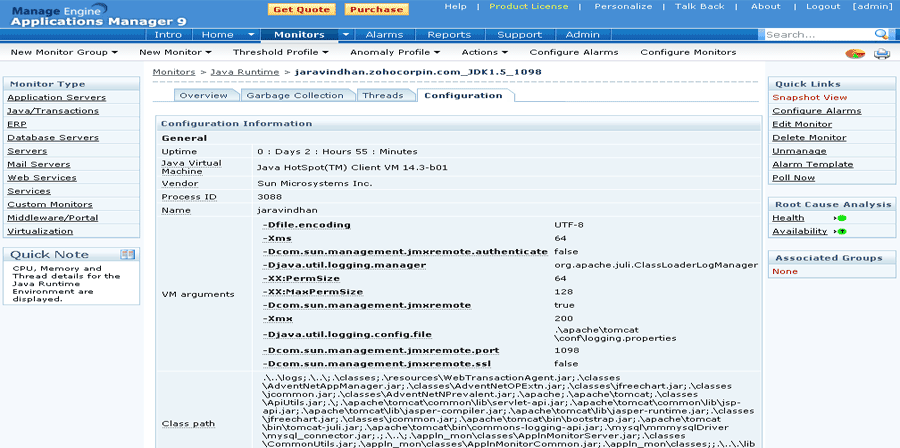Open the About link
Viewport: 900px width, 448px height.
point(766,6)
